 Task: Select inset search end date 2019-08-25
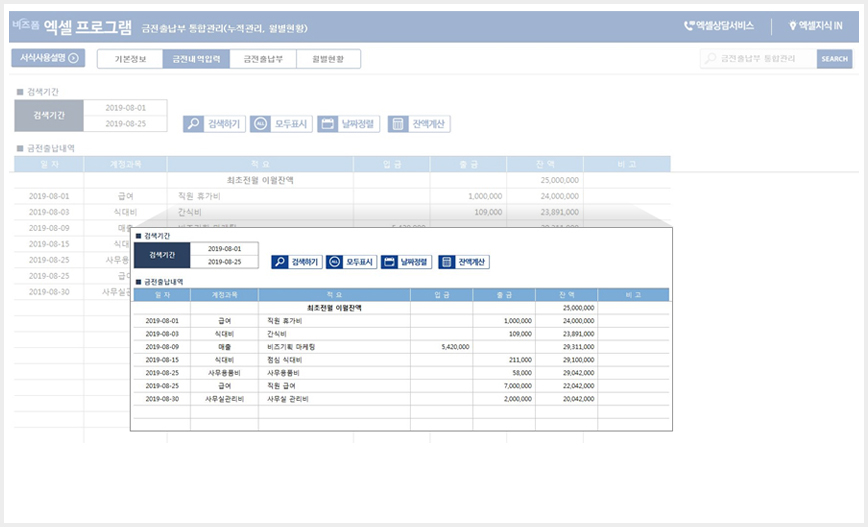click(224, 262)
